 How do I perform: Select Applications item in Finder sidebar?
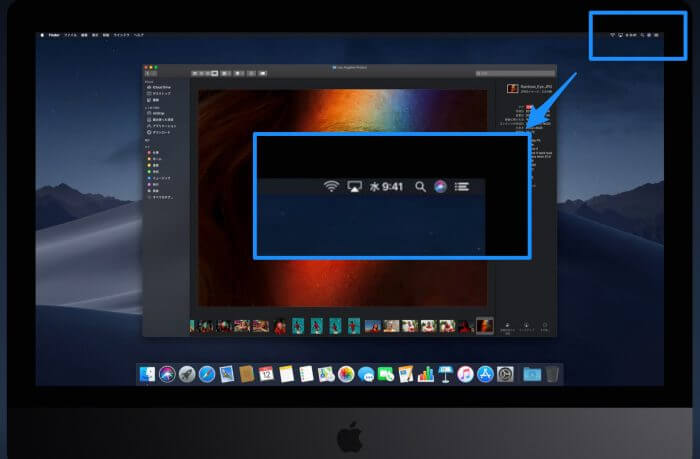pyautogui.click(x=162, y=126)
